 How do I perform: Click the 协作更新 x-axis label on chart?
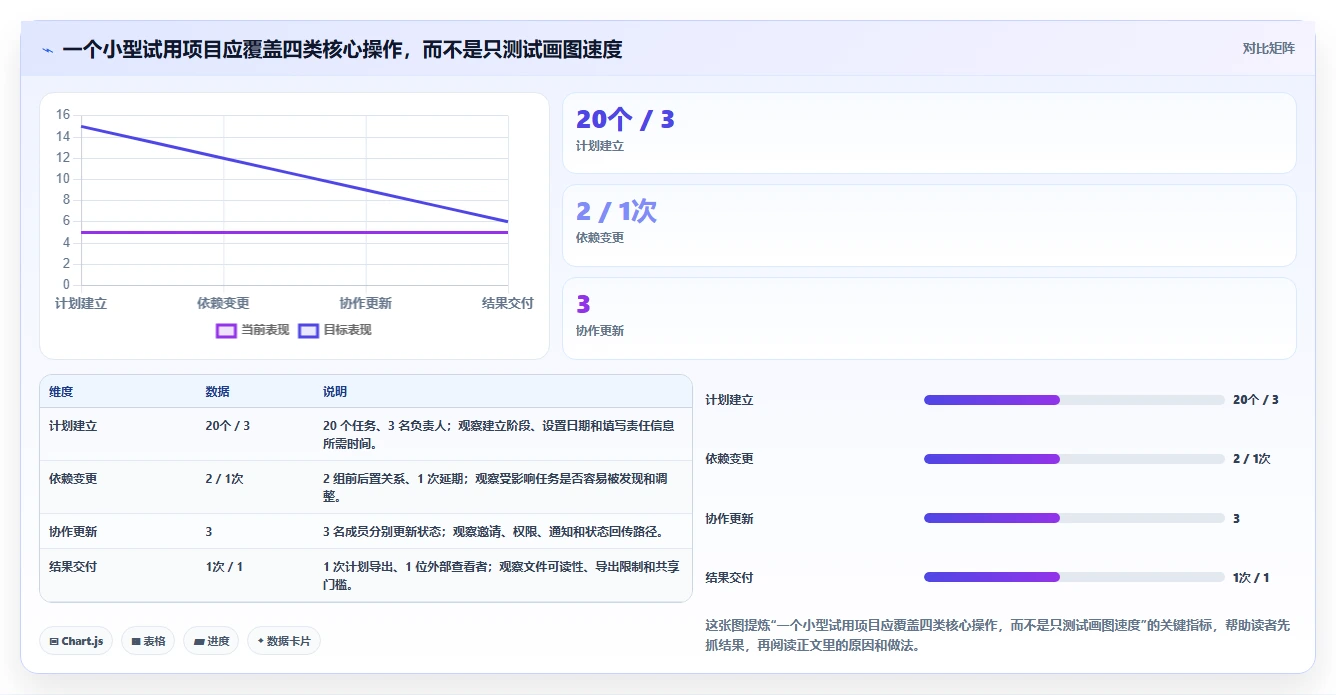point(365,303)
